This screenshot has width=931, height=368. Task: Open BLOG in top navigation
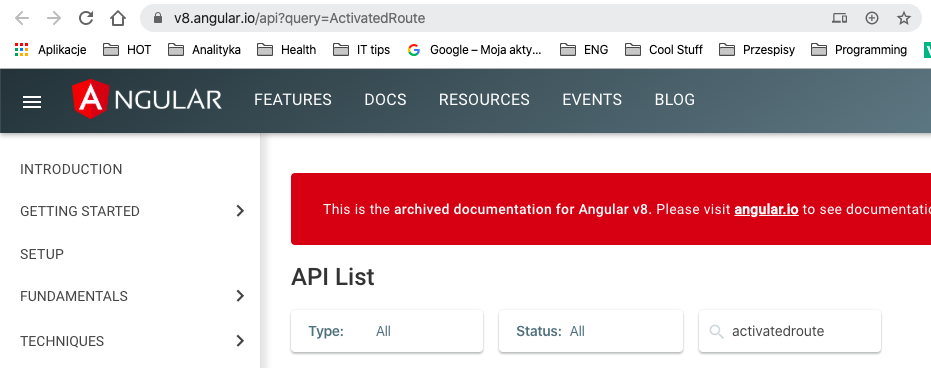[x=674, y=100]
